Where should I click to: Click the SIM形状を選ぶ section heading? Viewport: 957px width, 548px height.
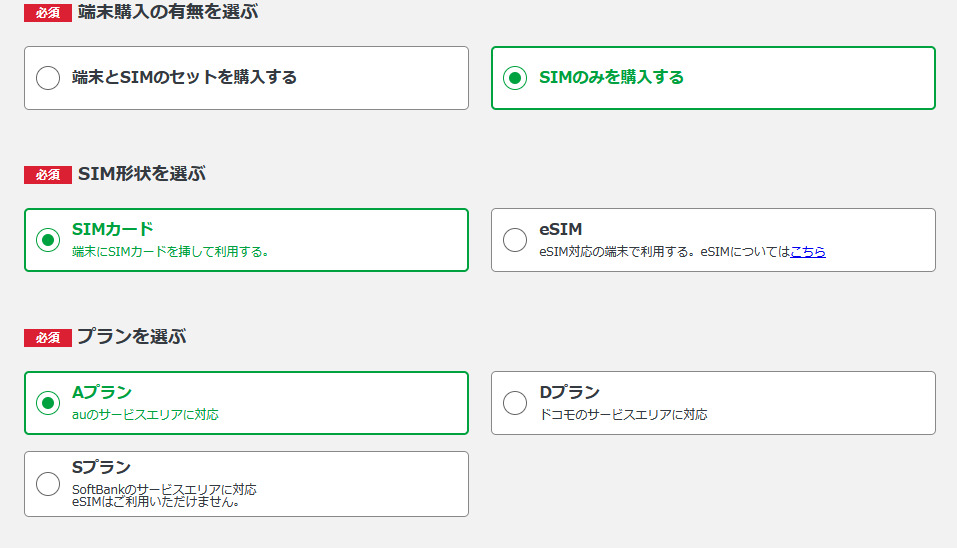click(141, 174)
